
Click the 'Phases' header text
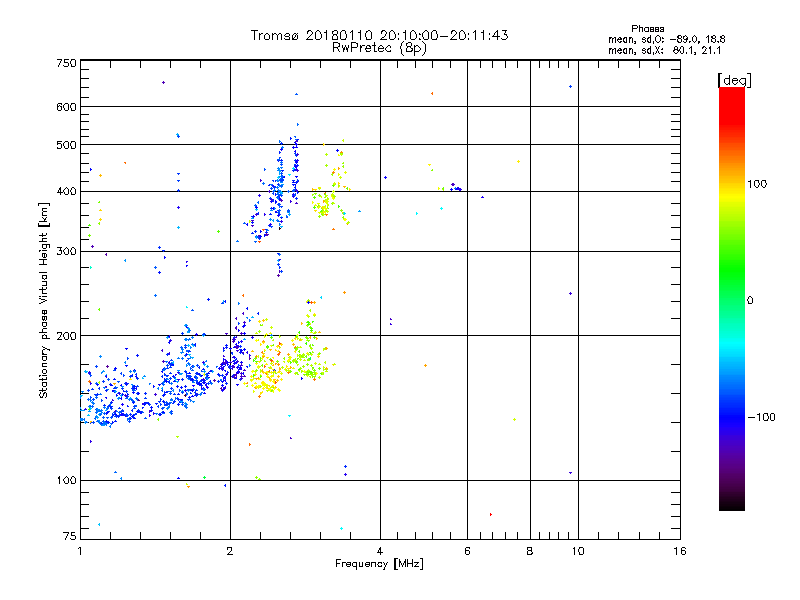pos(647,29)
